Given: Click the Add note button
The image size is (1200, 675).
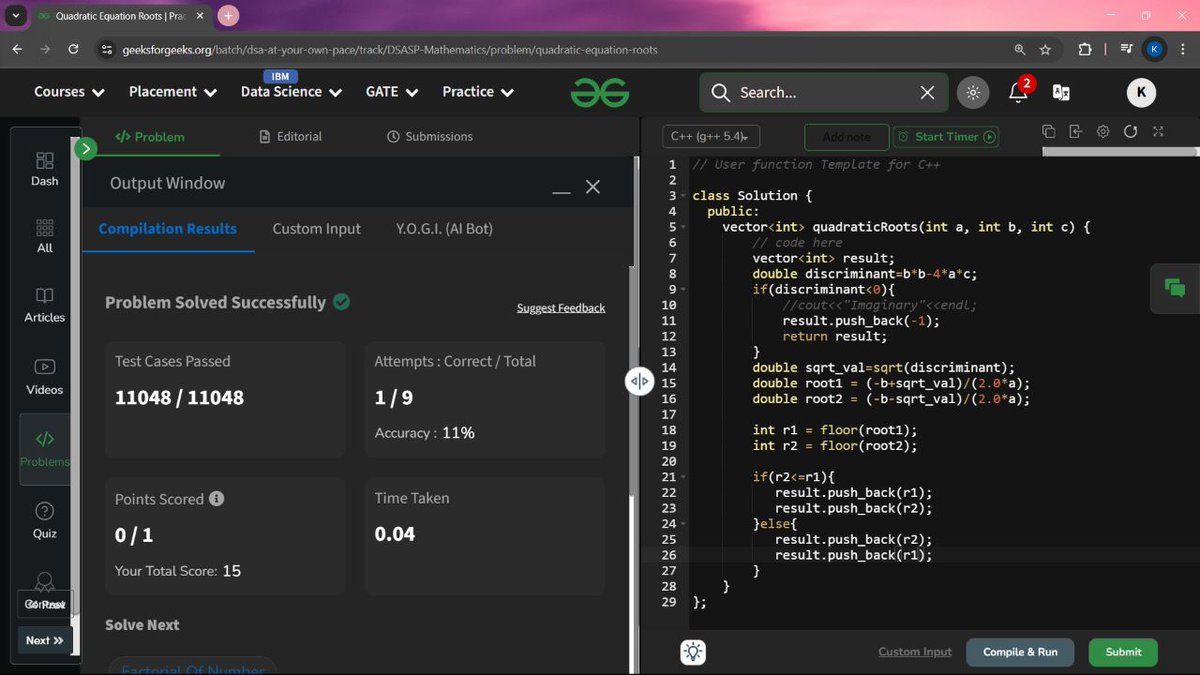Looking at the screenshot, I should pyautogui.click(x=846, y=137).
